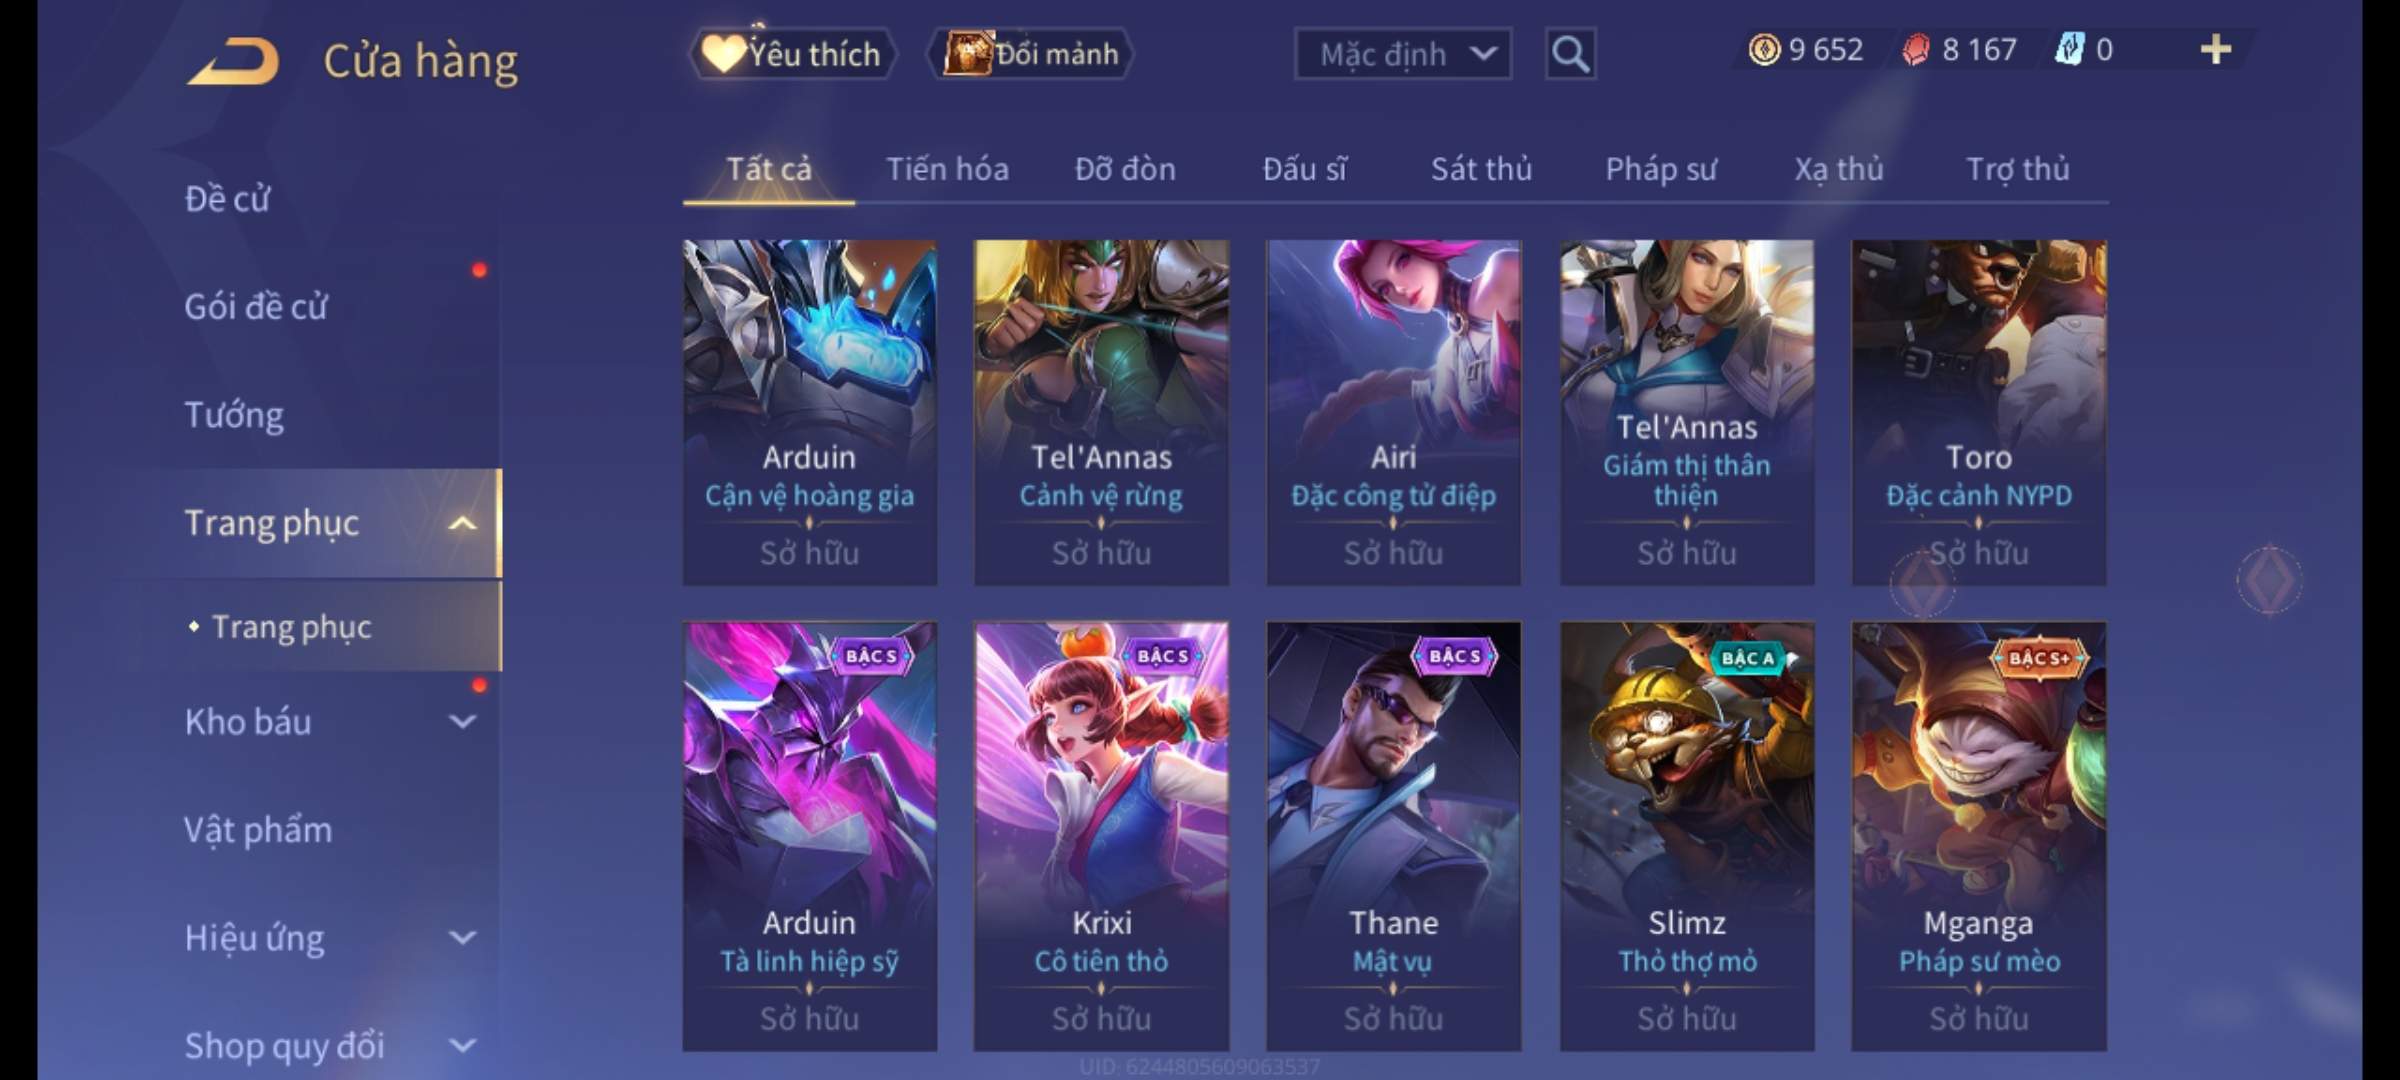Viewport: 2400px width, 1080px height.
Task: Switch to the Sát thủ tab
Action: (x=1481, y=169)
